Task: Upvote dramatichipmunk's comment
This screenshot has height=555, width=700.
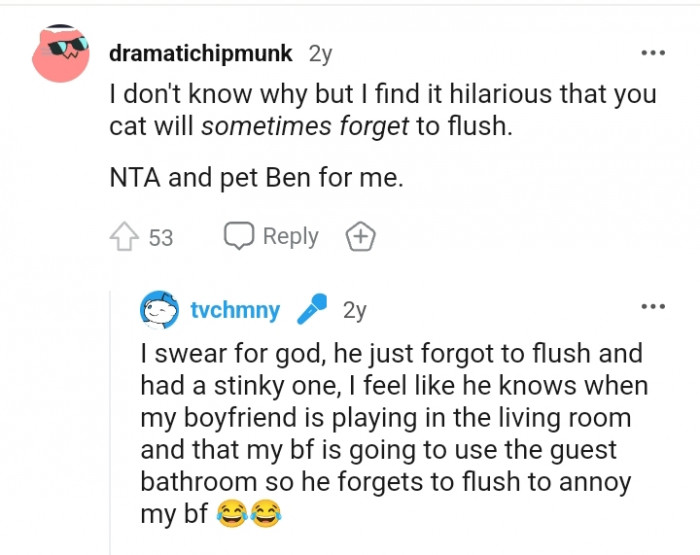Action: pos(124,236)
